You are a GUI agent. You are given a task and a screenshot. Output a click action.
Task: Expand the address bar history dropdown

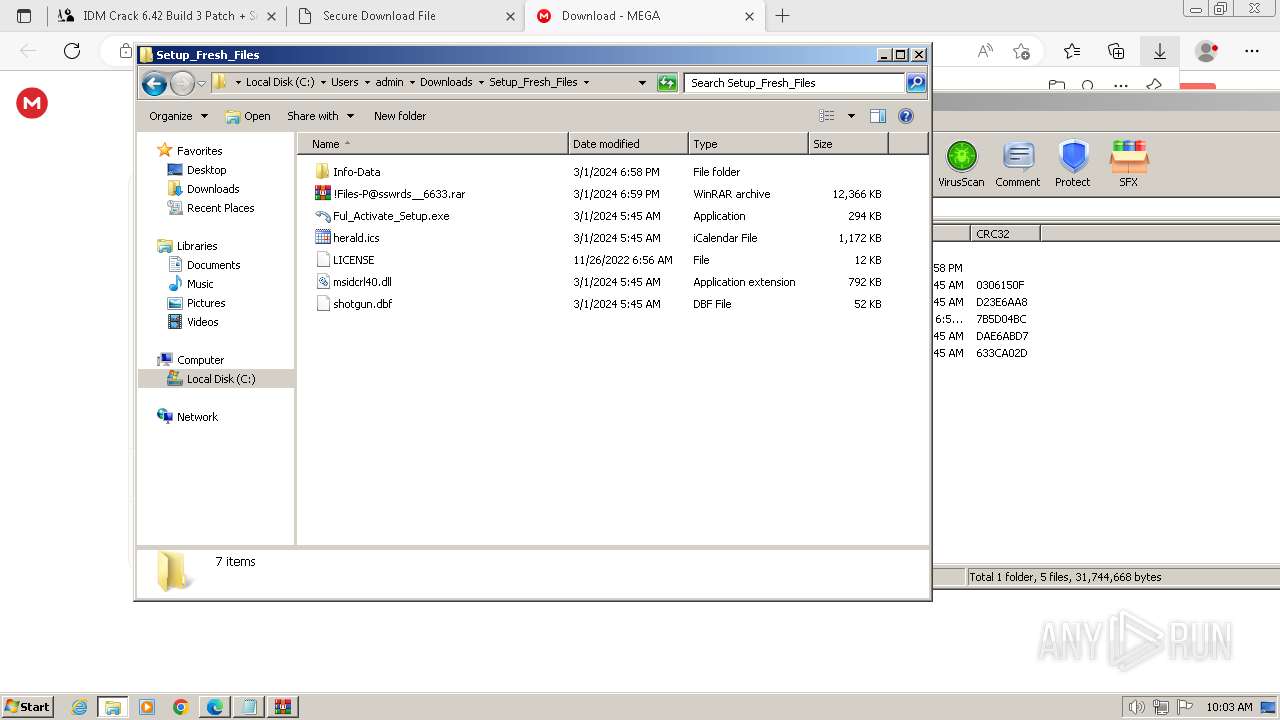point(642,83)
